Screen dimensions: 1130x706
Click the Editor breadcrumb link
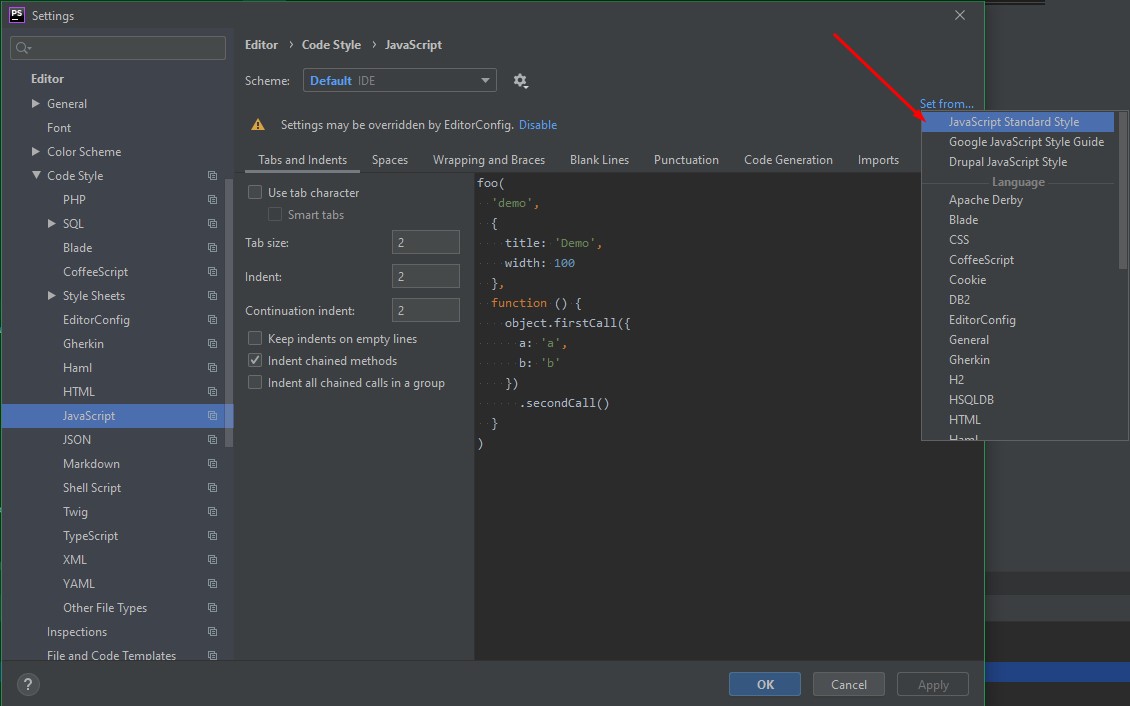pos(261,45)
